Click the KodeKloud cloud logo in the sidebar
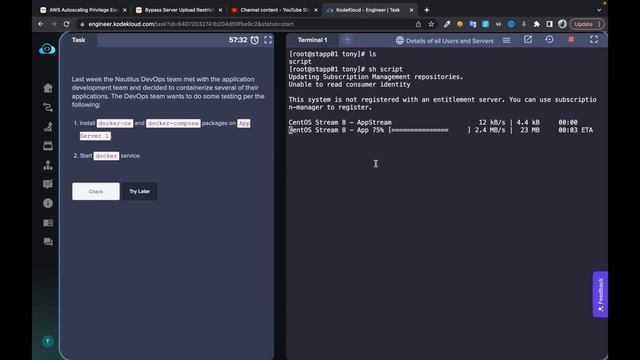Viewport: 640px width, 360px height. pyautogui.click(x=47, y=49)
